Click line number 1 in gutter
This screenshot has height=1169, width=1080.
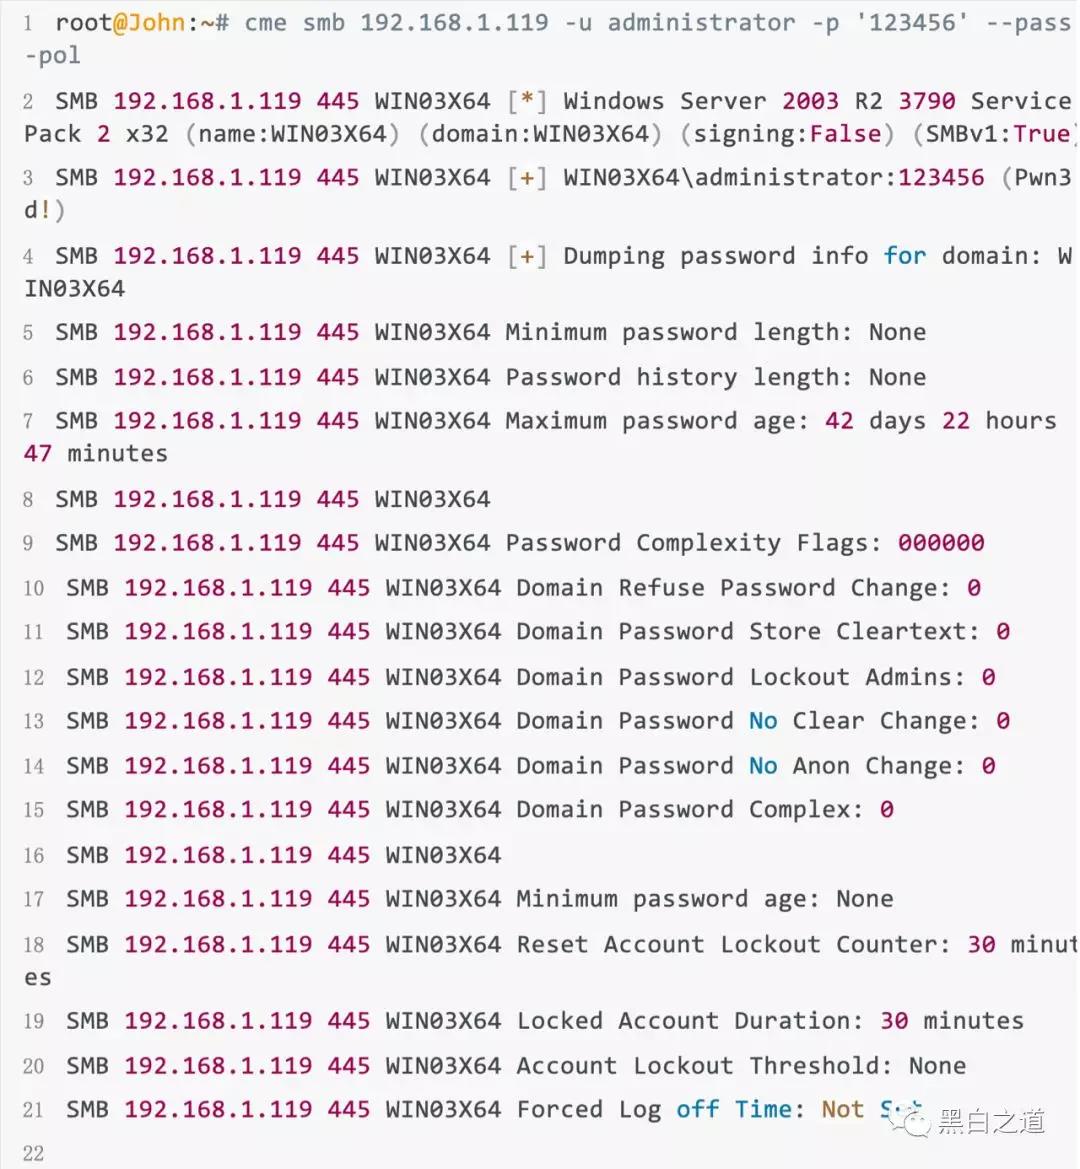point(28,23)
